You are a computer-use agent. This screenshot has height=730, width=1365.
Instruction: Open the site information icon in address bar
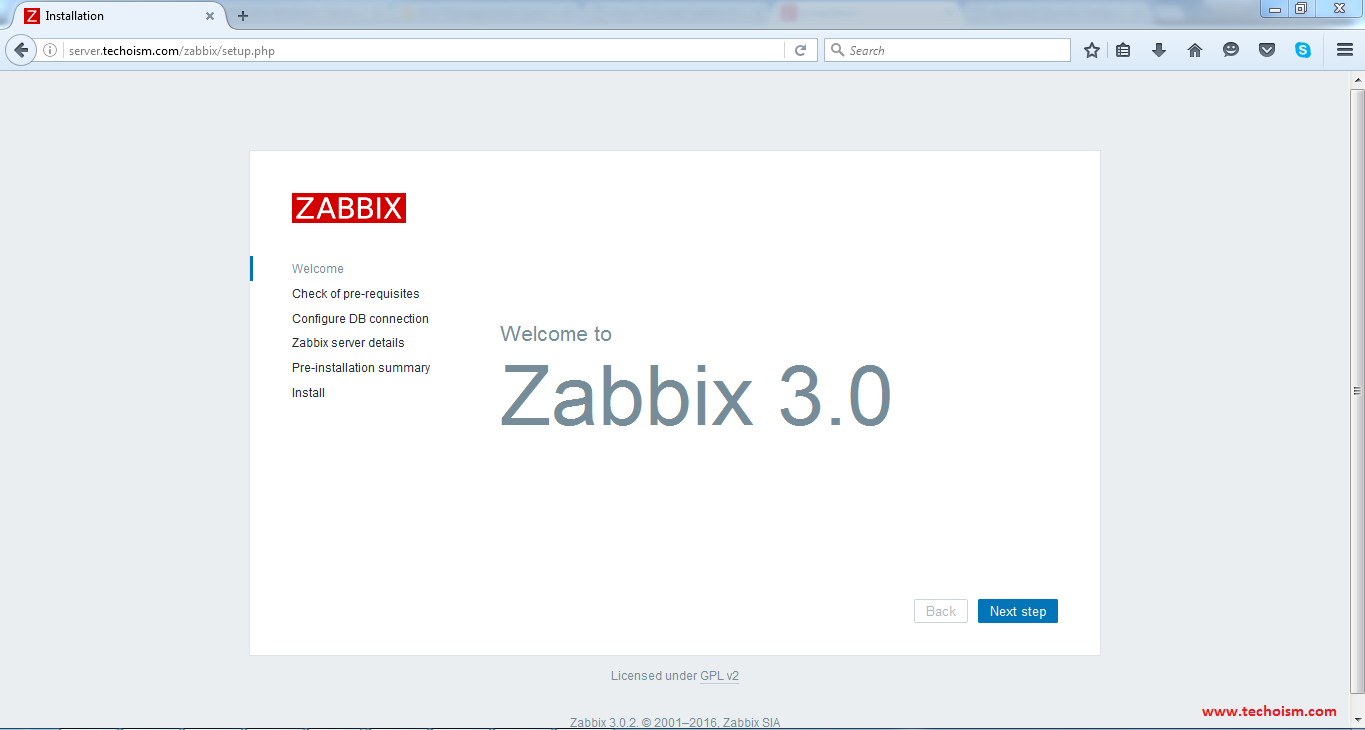(x=50, y=50)
